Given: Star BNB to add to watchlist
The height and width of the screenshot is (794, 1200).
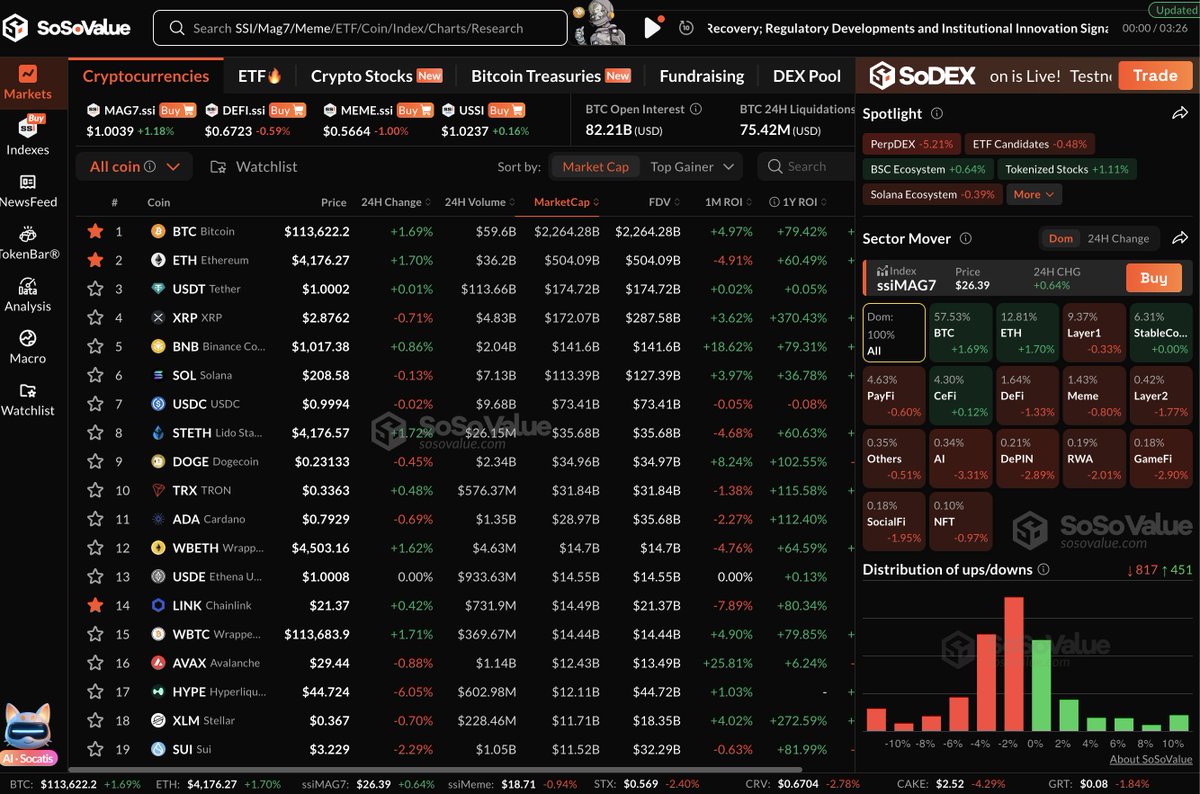Looking at the screenshot, I should (95, 346).
